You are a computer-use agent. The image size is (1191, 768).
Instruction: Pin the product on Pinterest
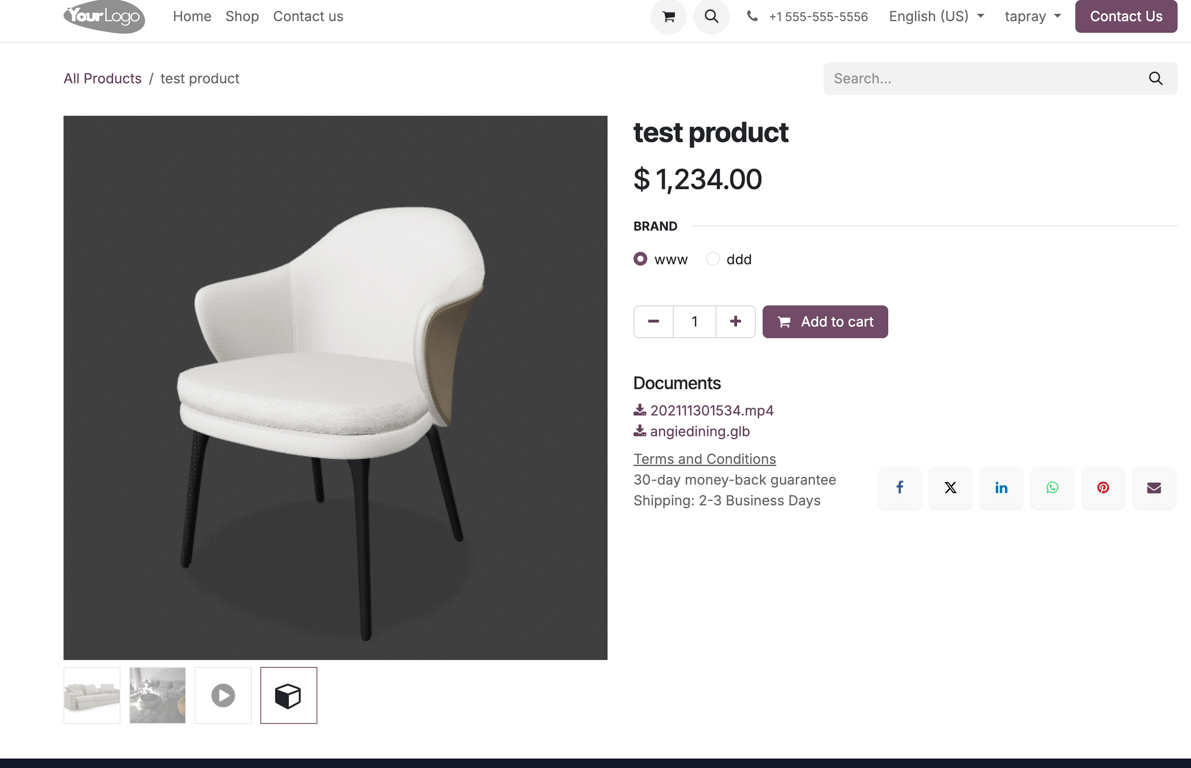(x=1103, y=488)
